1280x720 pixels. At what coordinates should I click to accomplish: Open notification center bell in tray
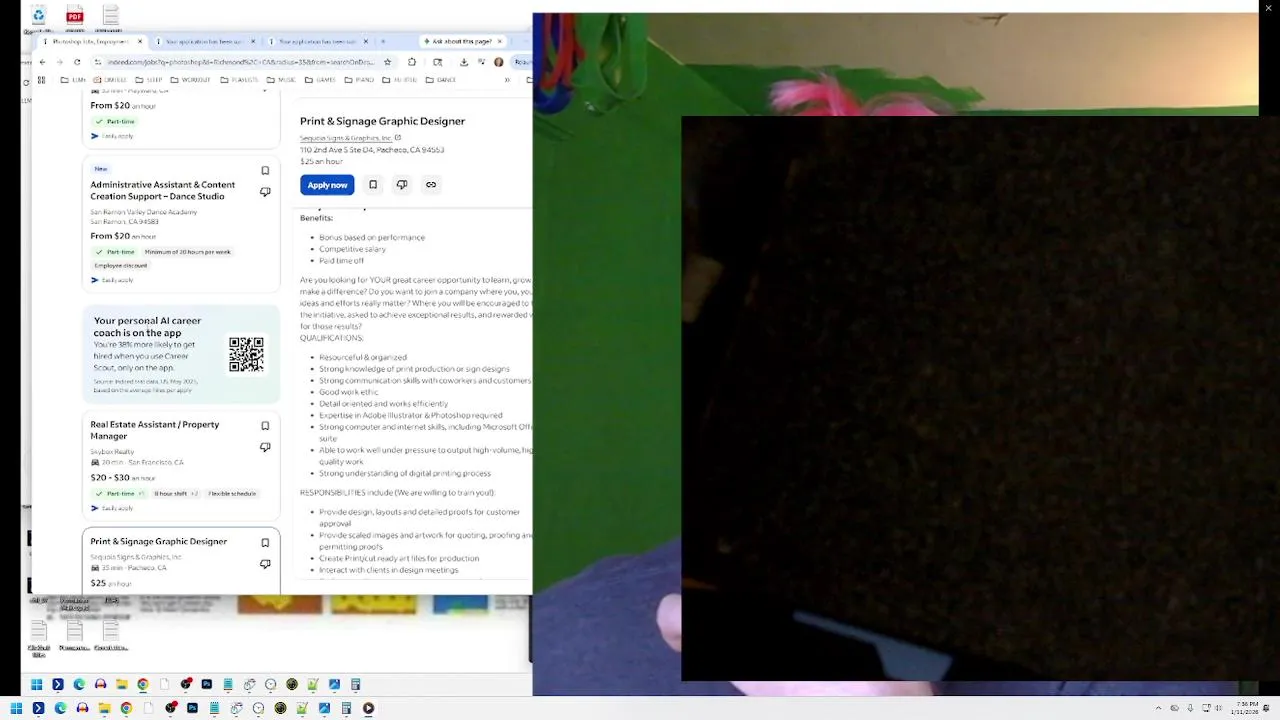(1266, 708)
